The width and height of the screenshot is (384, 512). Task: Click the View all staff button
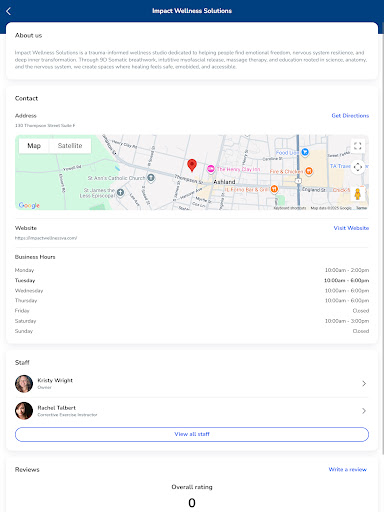point(192,434)
